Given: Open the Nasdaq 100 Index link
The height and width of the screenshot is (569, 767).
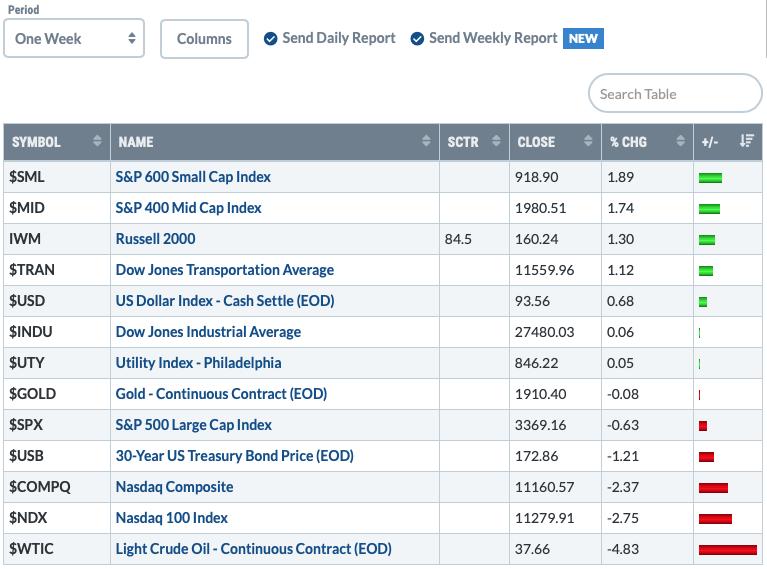Looking at the screenshot, I should [x=171, y=518].
